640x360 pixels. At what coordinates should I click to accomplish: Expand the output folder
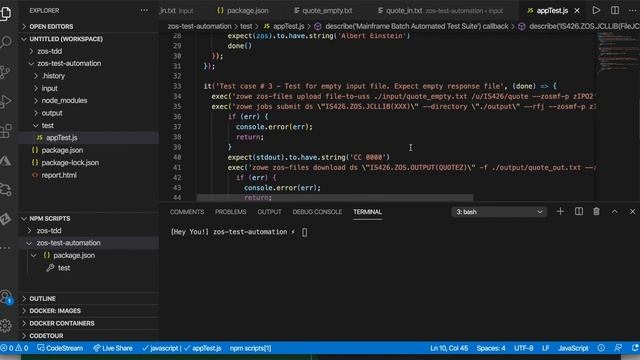click(88, 113)
